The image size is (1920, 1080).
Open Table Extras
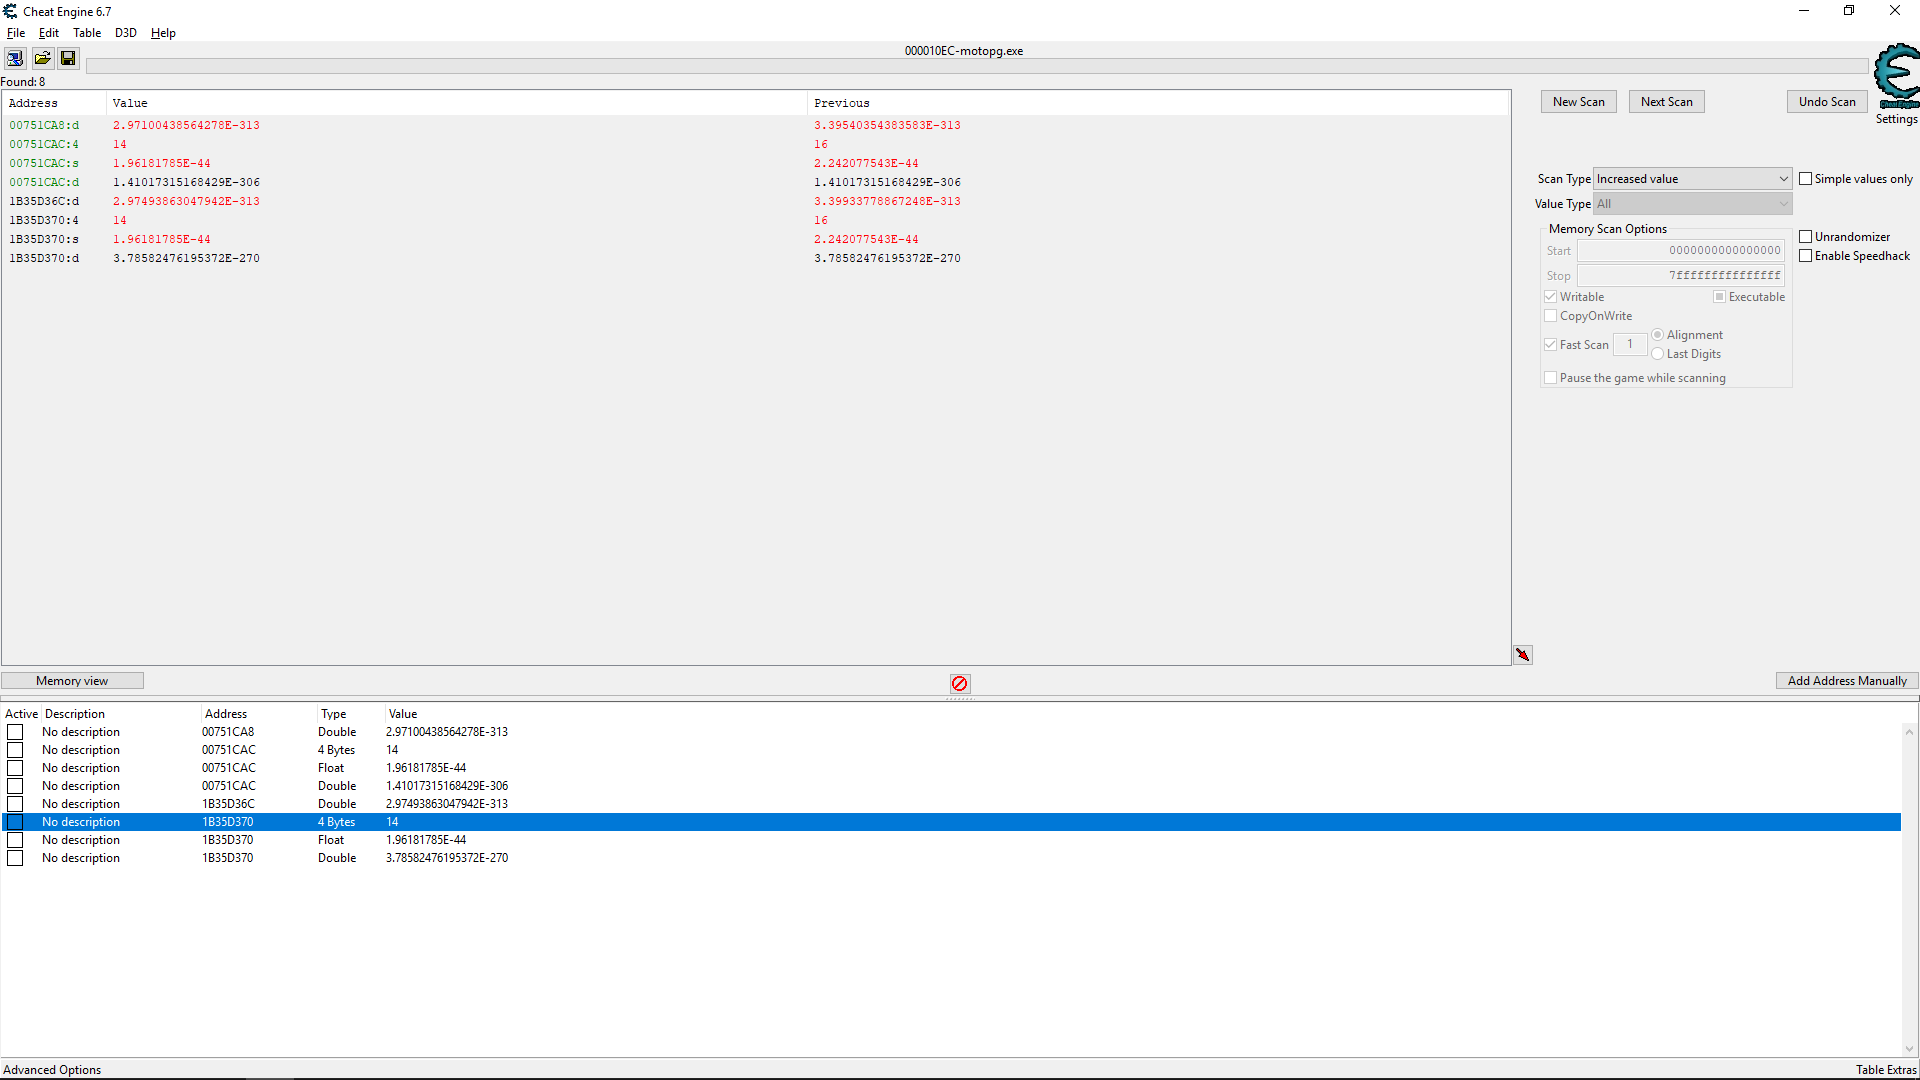coord(1886,1069)
